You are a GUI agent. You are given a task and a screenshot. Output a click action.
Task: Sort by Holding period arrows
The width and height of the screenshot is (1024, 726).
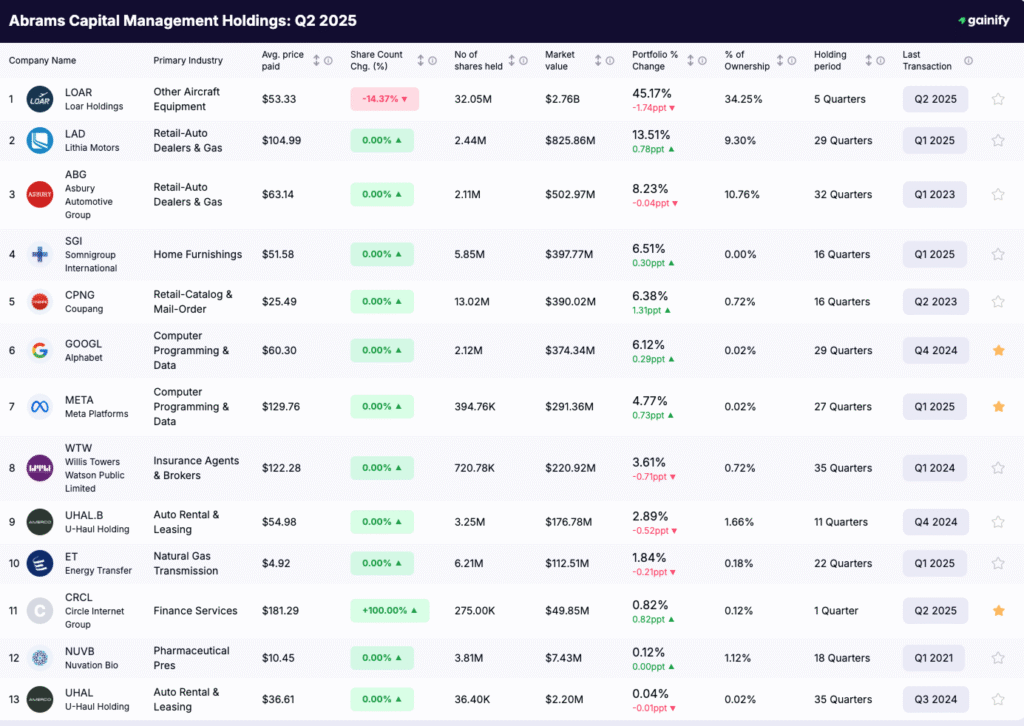(869, 61)
